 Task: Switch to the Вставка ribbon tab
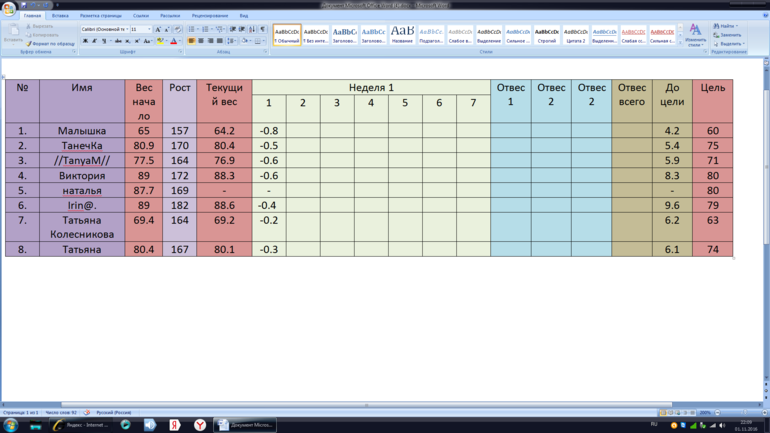60,16
